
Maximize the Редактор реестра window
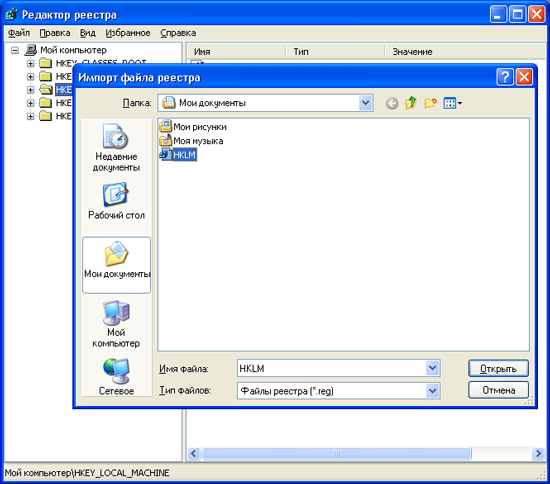(x=517, y=14)
